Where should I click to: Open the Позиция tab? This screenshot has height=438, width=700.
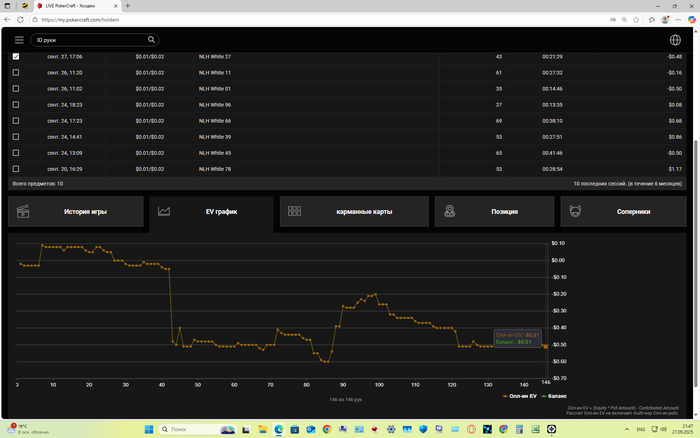[x=495, y=212]
